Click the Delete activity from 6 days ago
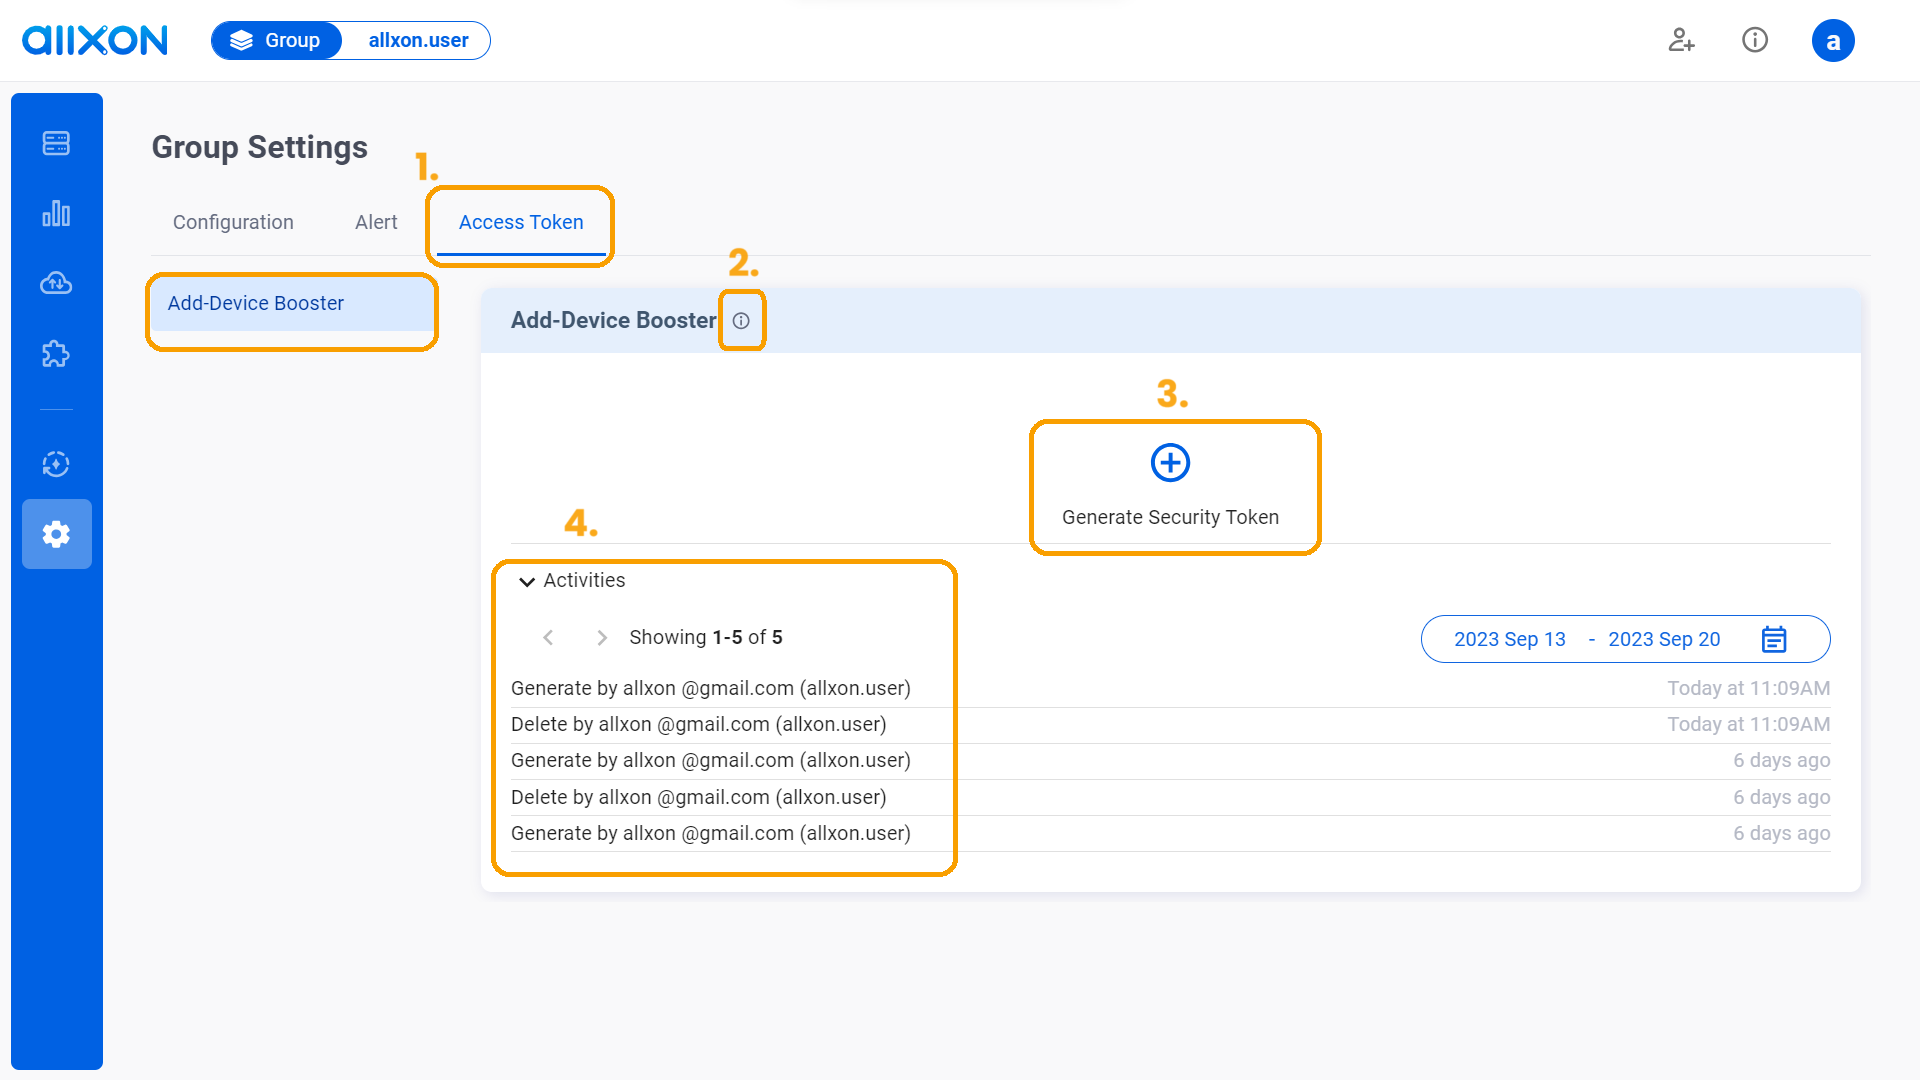Viewport: 1920px width, 1080px height. tap(699, 797)
